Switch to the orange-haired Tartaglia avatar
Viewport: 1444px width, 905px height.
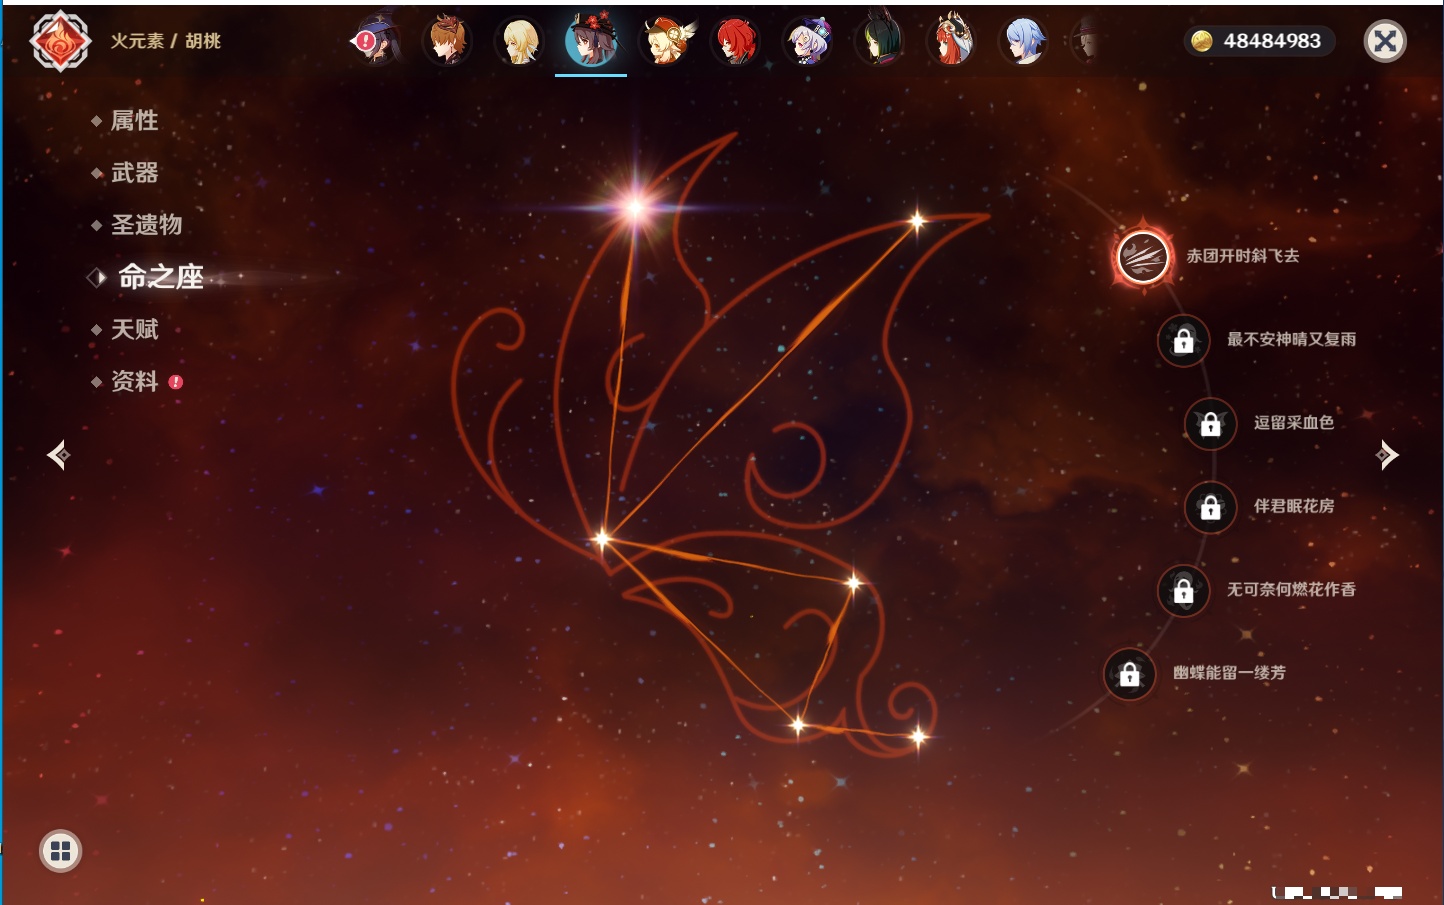(x=447, y=41)
